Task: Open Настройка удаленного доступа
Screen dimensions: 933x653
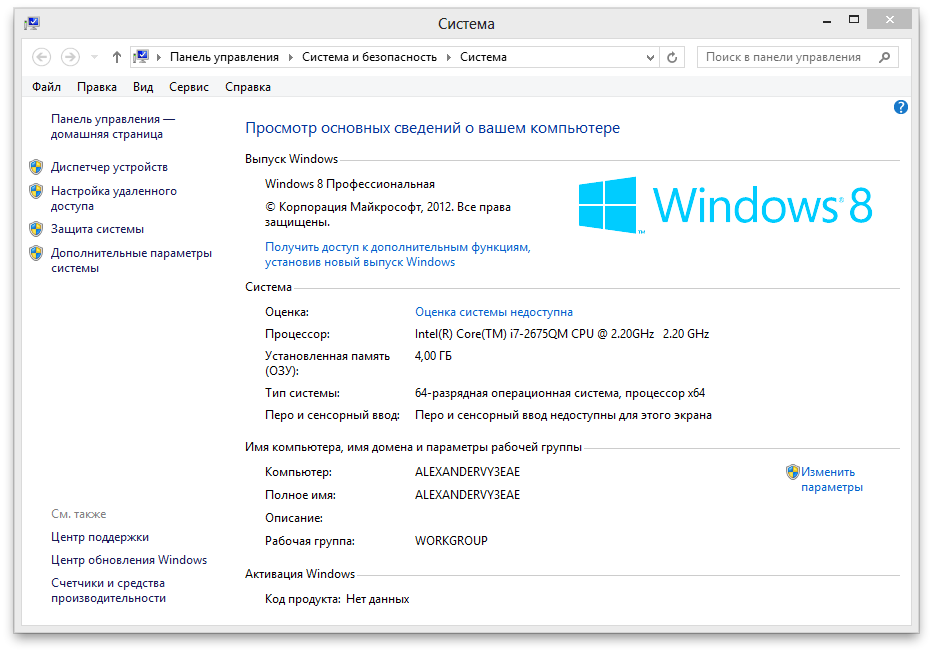Action: click(x=114, y=198)
